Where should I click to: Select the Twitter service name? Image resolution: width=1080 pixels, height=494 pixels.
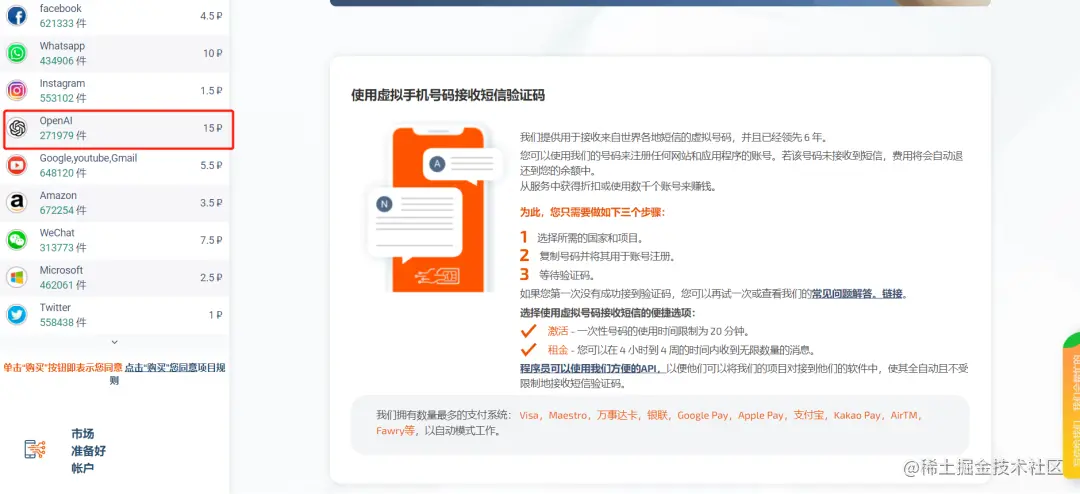(x=55, y=307)
